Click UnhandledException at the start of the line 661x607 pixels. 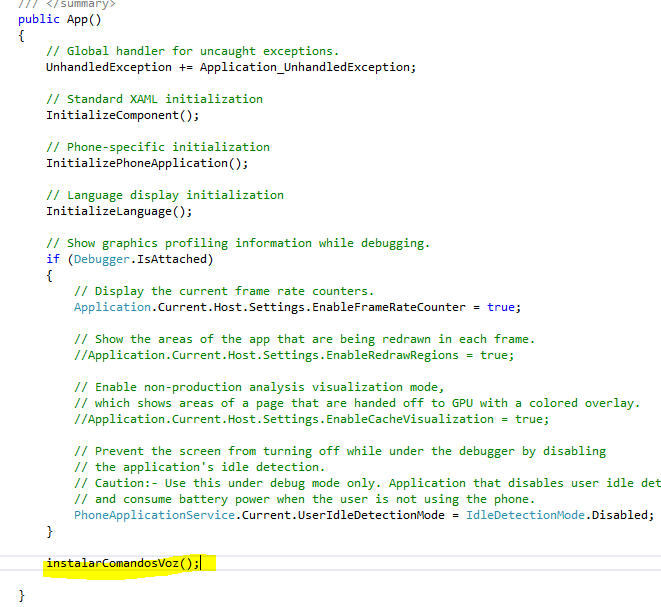point(109,67)
